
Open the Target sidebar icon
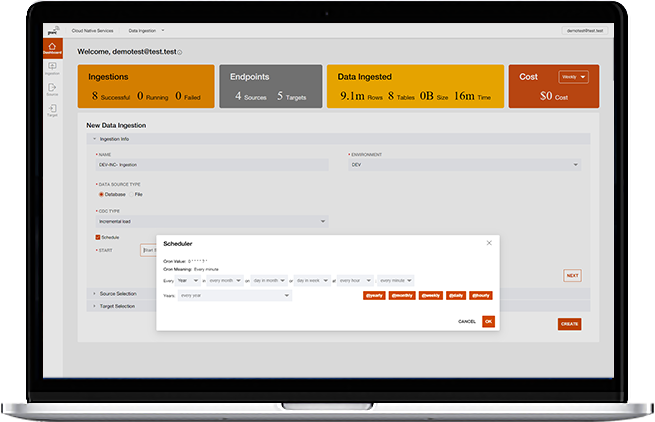(52, 108)
